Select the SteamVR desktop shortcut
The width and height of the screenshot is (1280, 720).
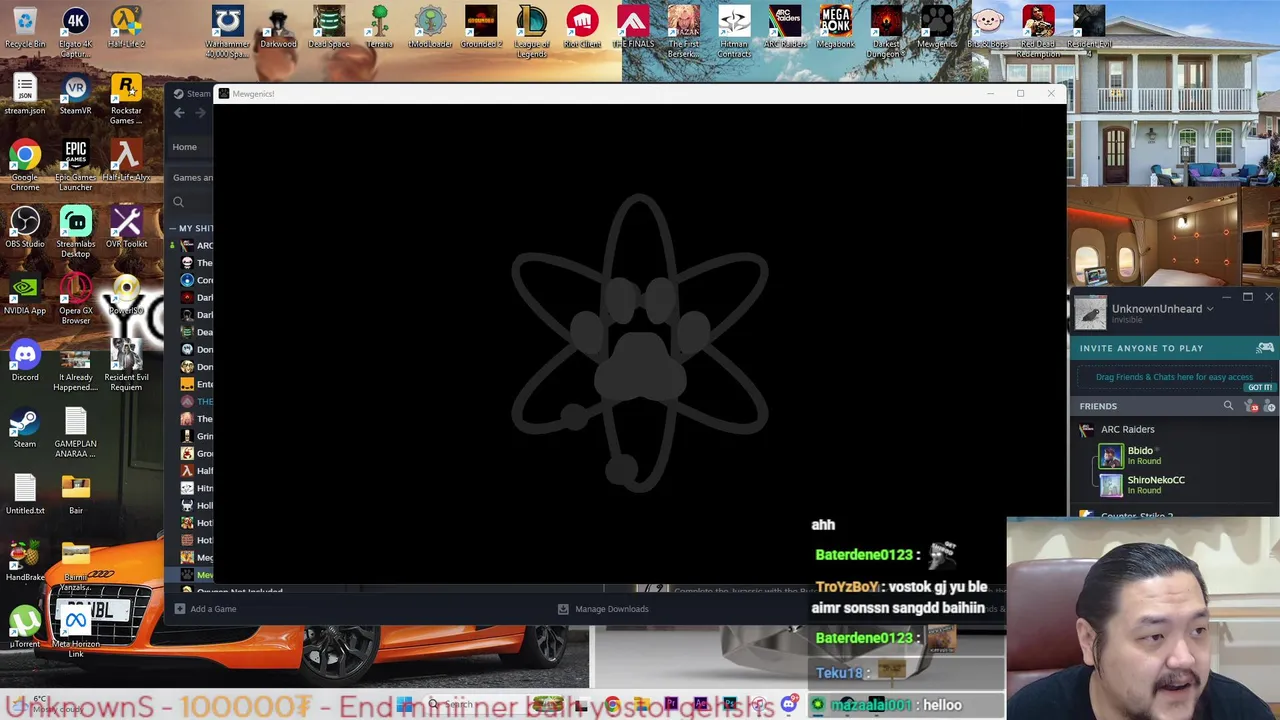(75, 95)
